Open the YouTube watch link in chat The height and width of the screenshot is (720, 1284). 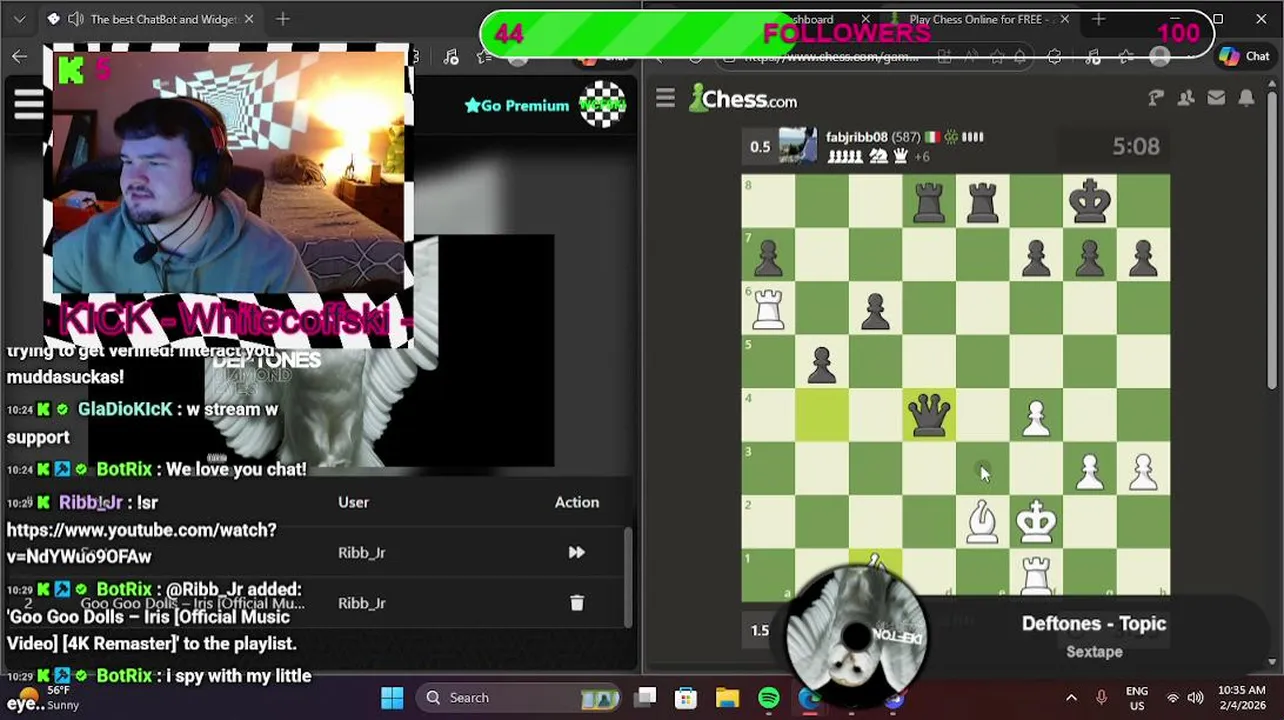point(141,543)
